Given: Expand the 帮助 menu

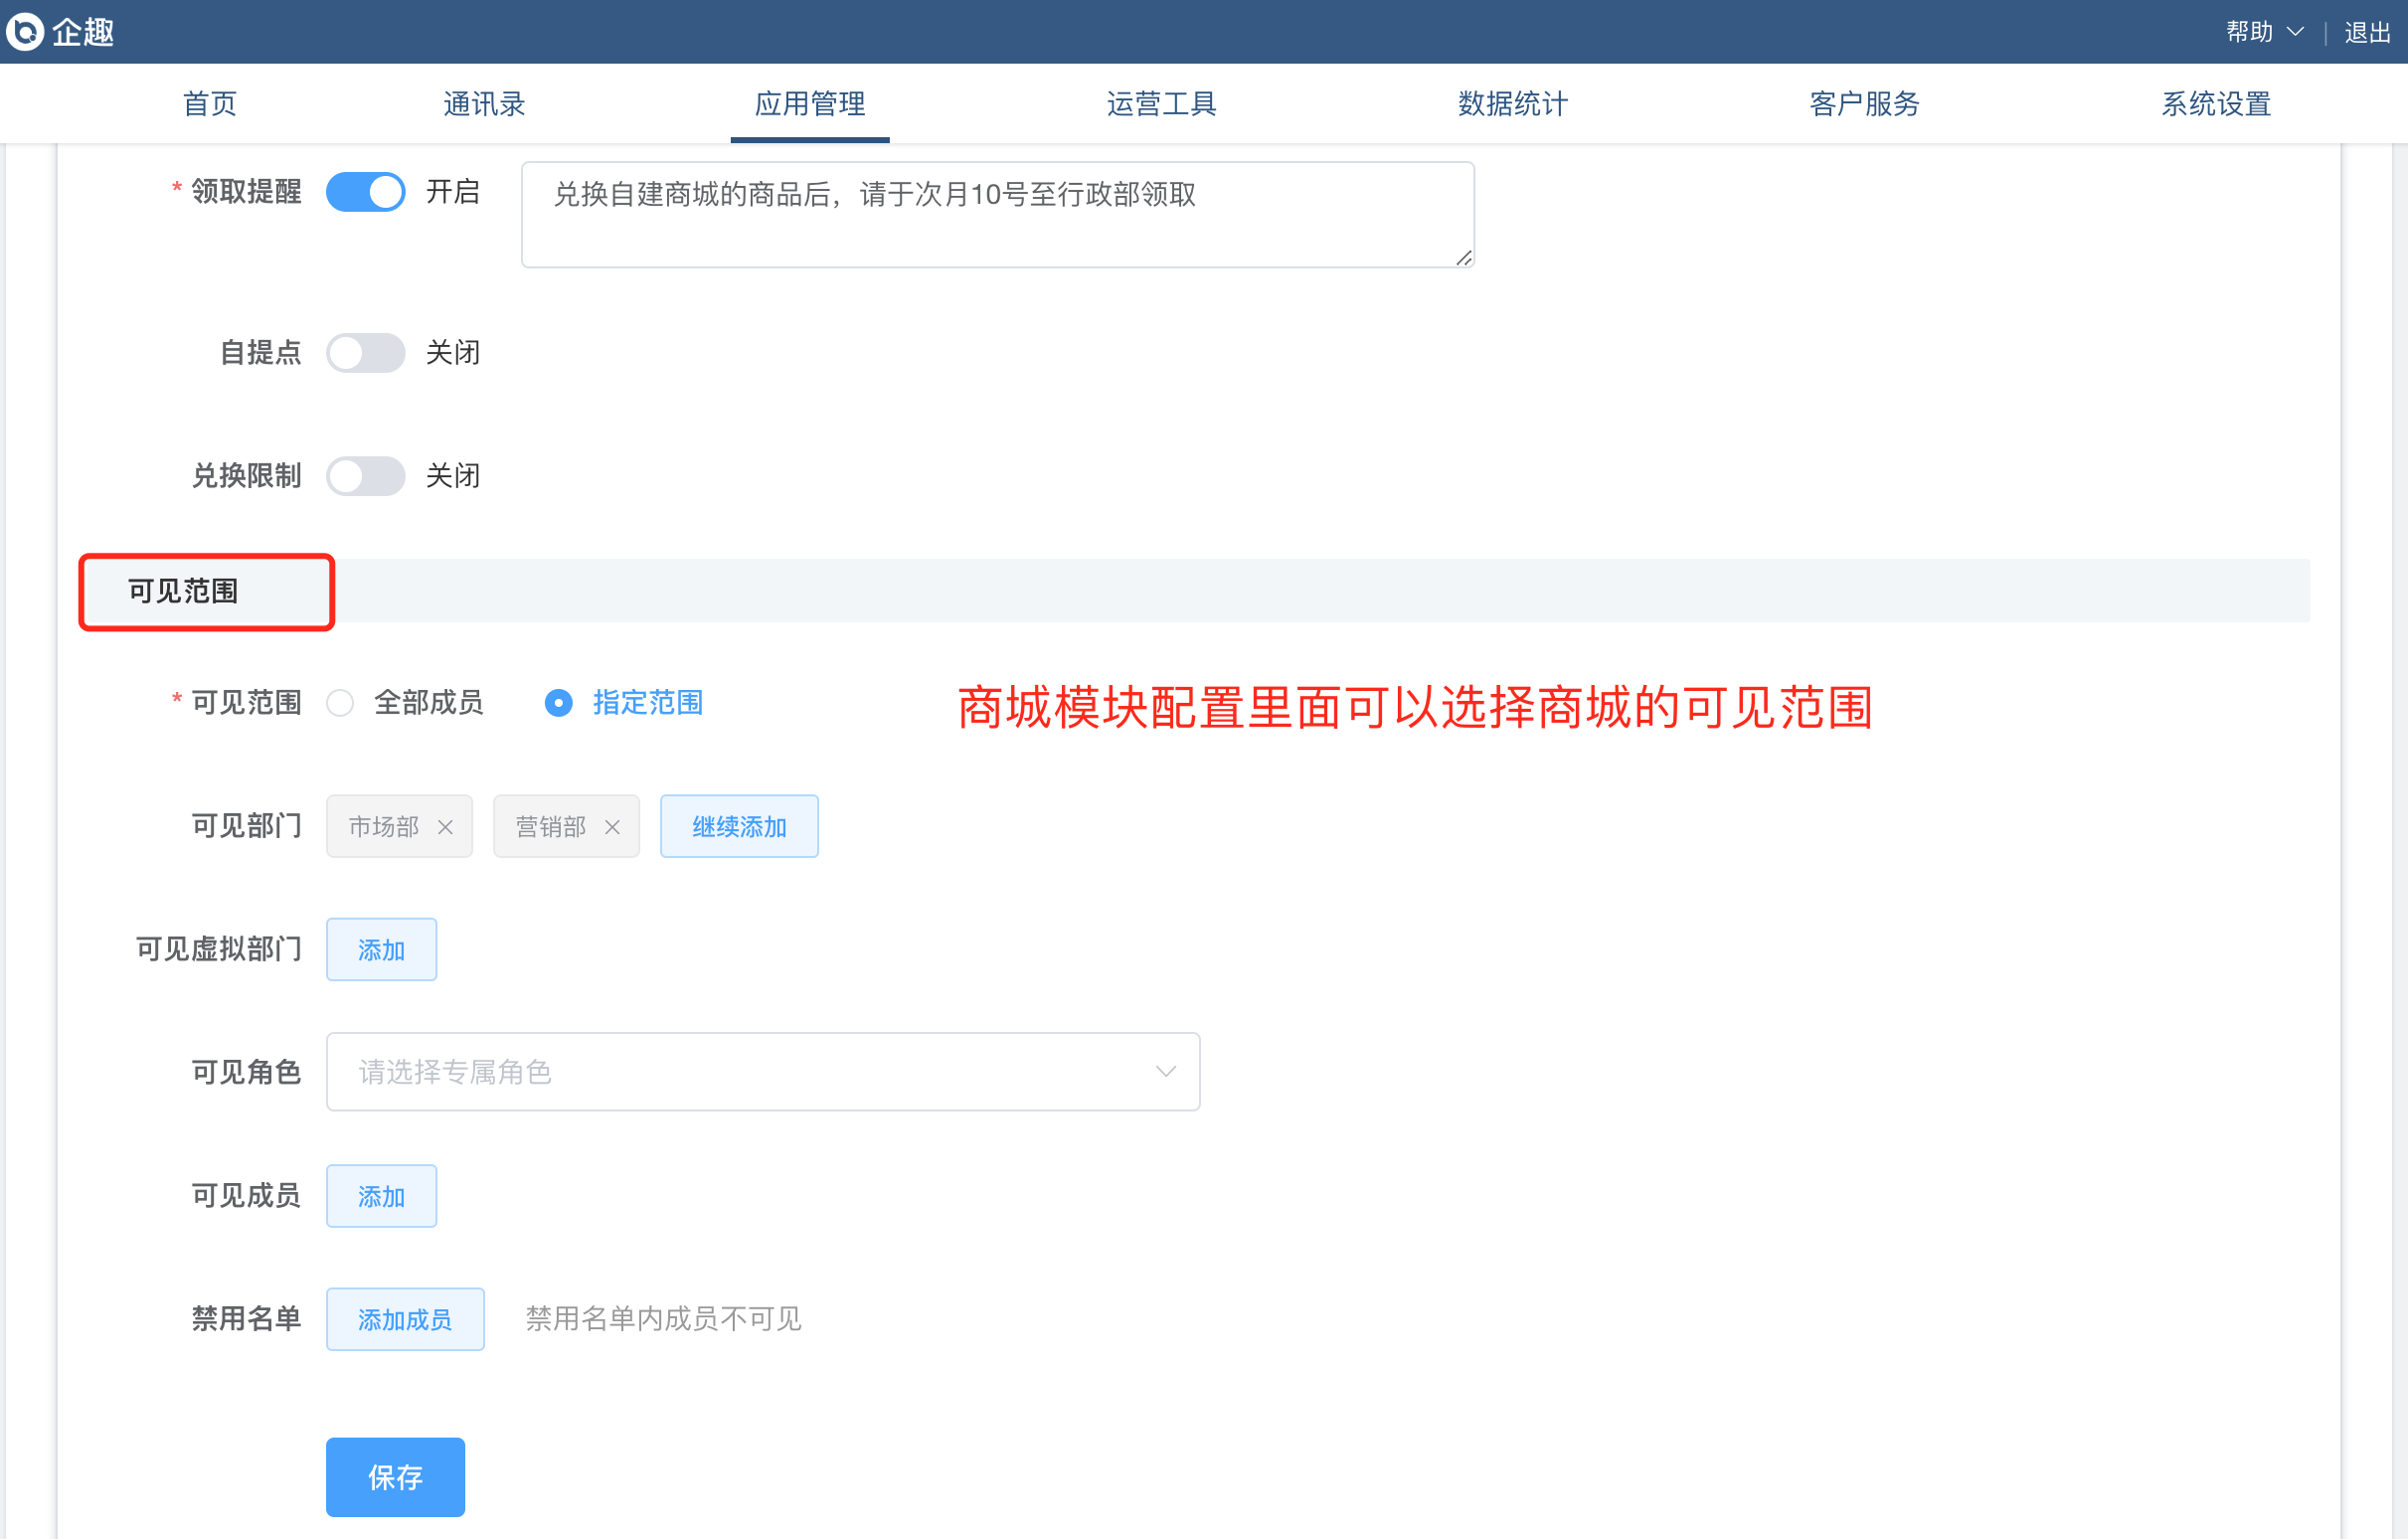Looking at the screenshot, I should pyautogui.click(x=2264, y=32).
